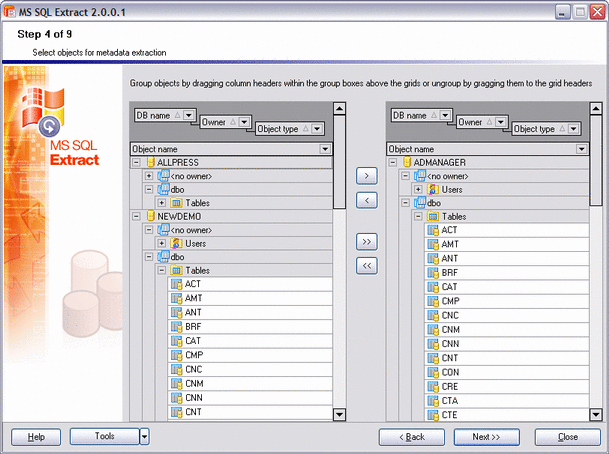
Task: Click table icon of CON in right grid
Action: coord(433,372)
